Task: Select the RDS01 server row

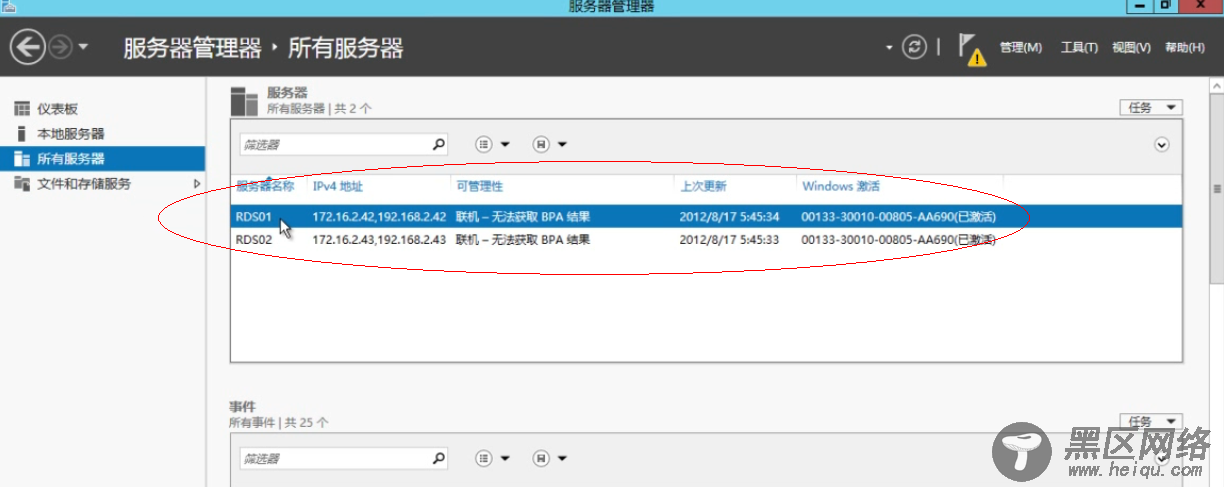Action: [x=706, y=217]
